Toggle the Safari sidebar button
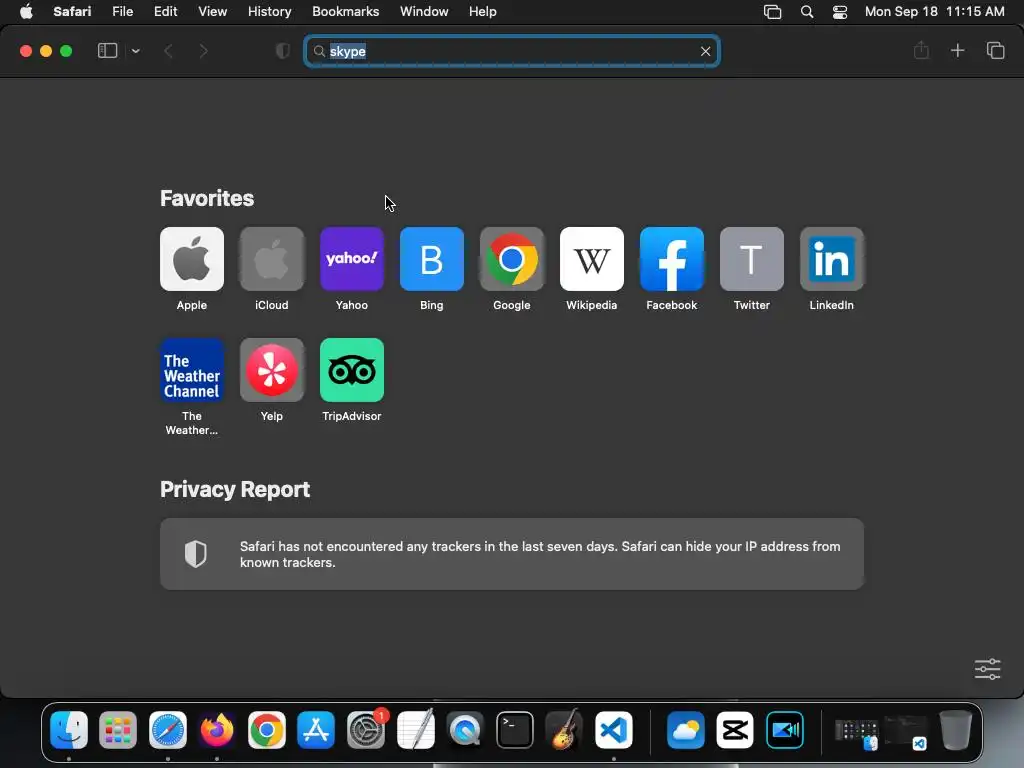This screenshot has width=1024, height=768. click(x=107, y=51)
